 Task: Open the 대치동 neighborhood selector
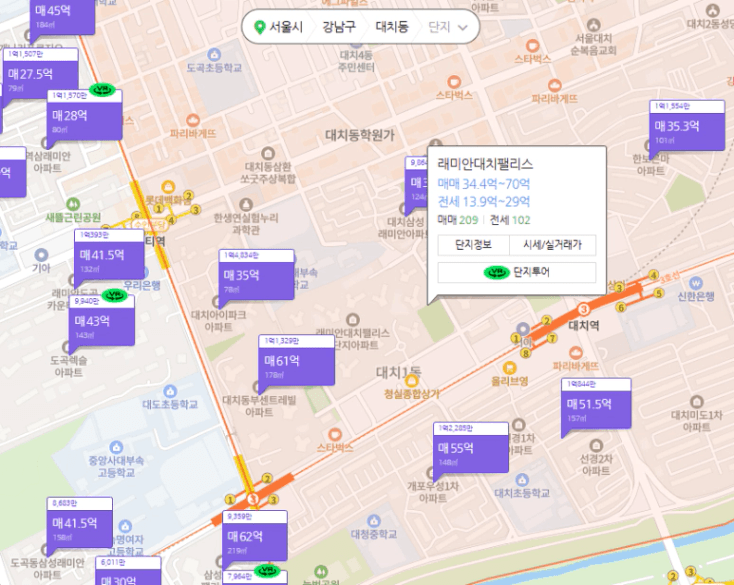click(391, 28)
